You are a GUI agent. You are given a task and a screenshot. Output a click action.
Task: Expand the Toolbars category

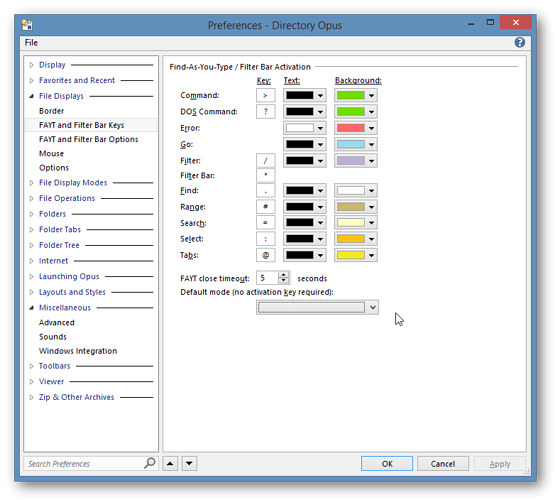click(32, 366)
